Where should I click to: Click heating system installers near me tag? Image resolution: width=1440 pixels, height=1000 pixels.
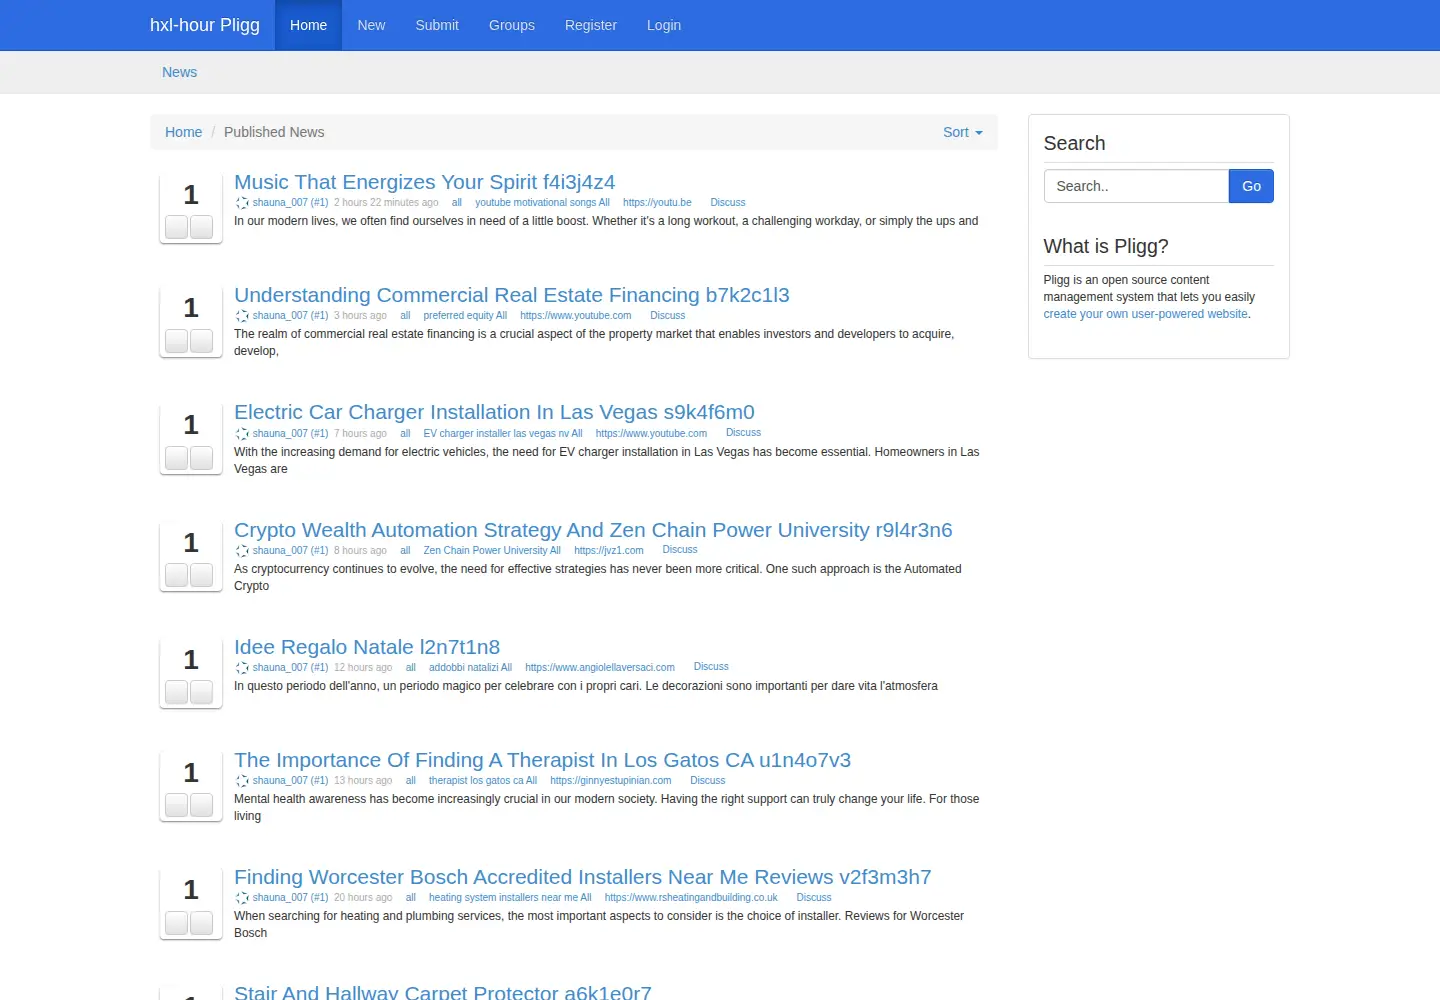pyautogui.click(x=510, y=898)
